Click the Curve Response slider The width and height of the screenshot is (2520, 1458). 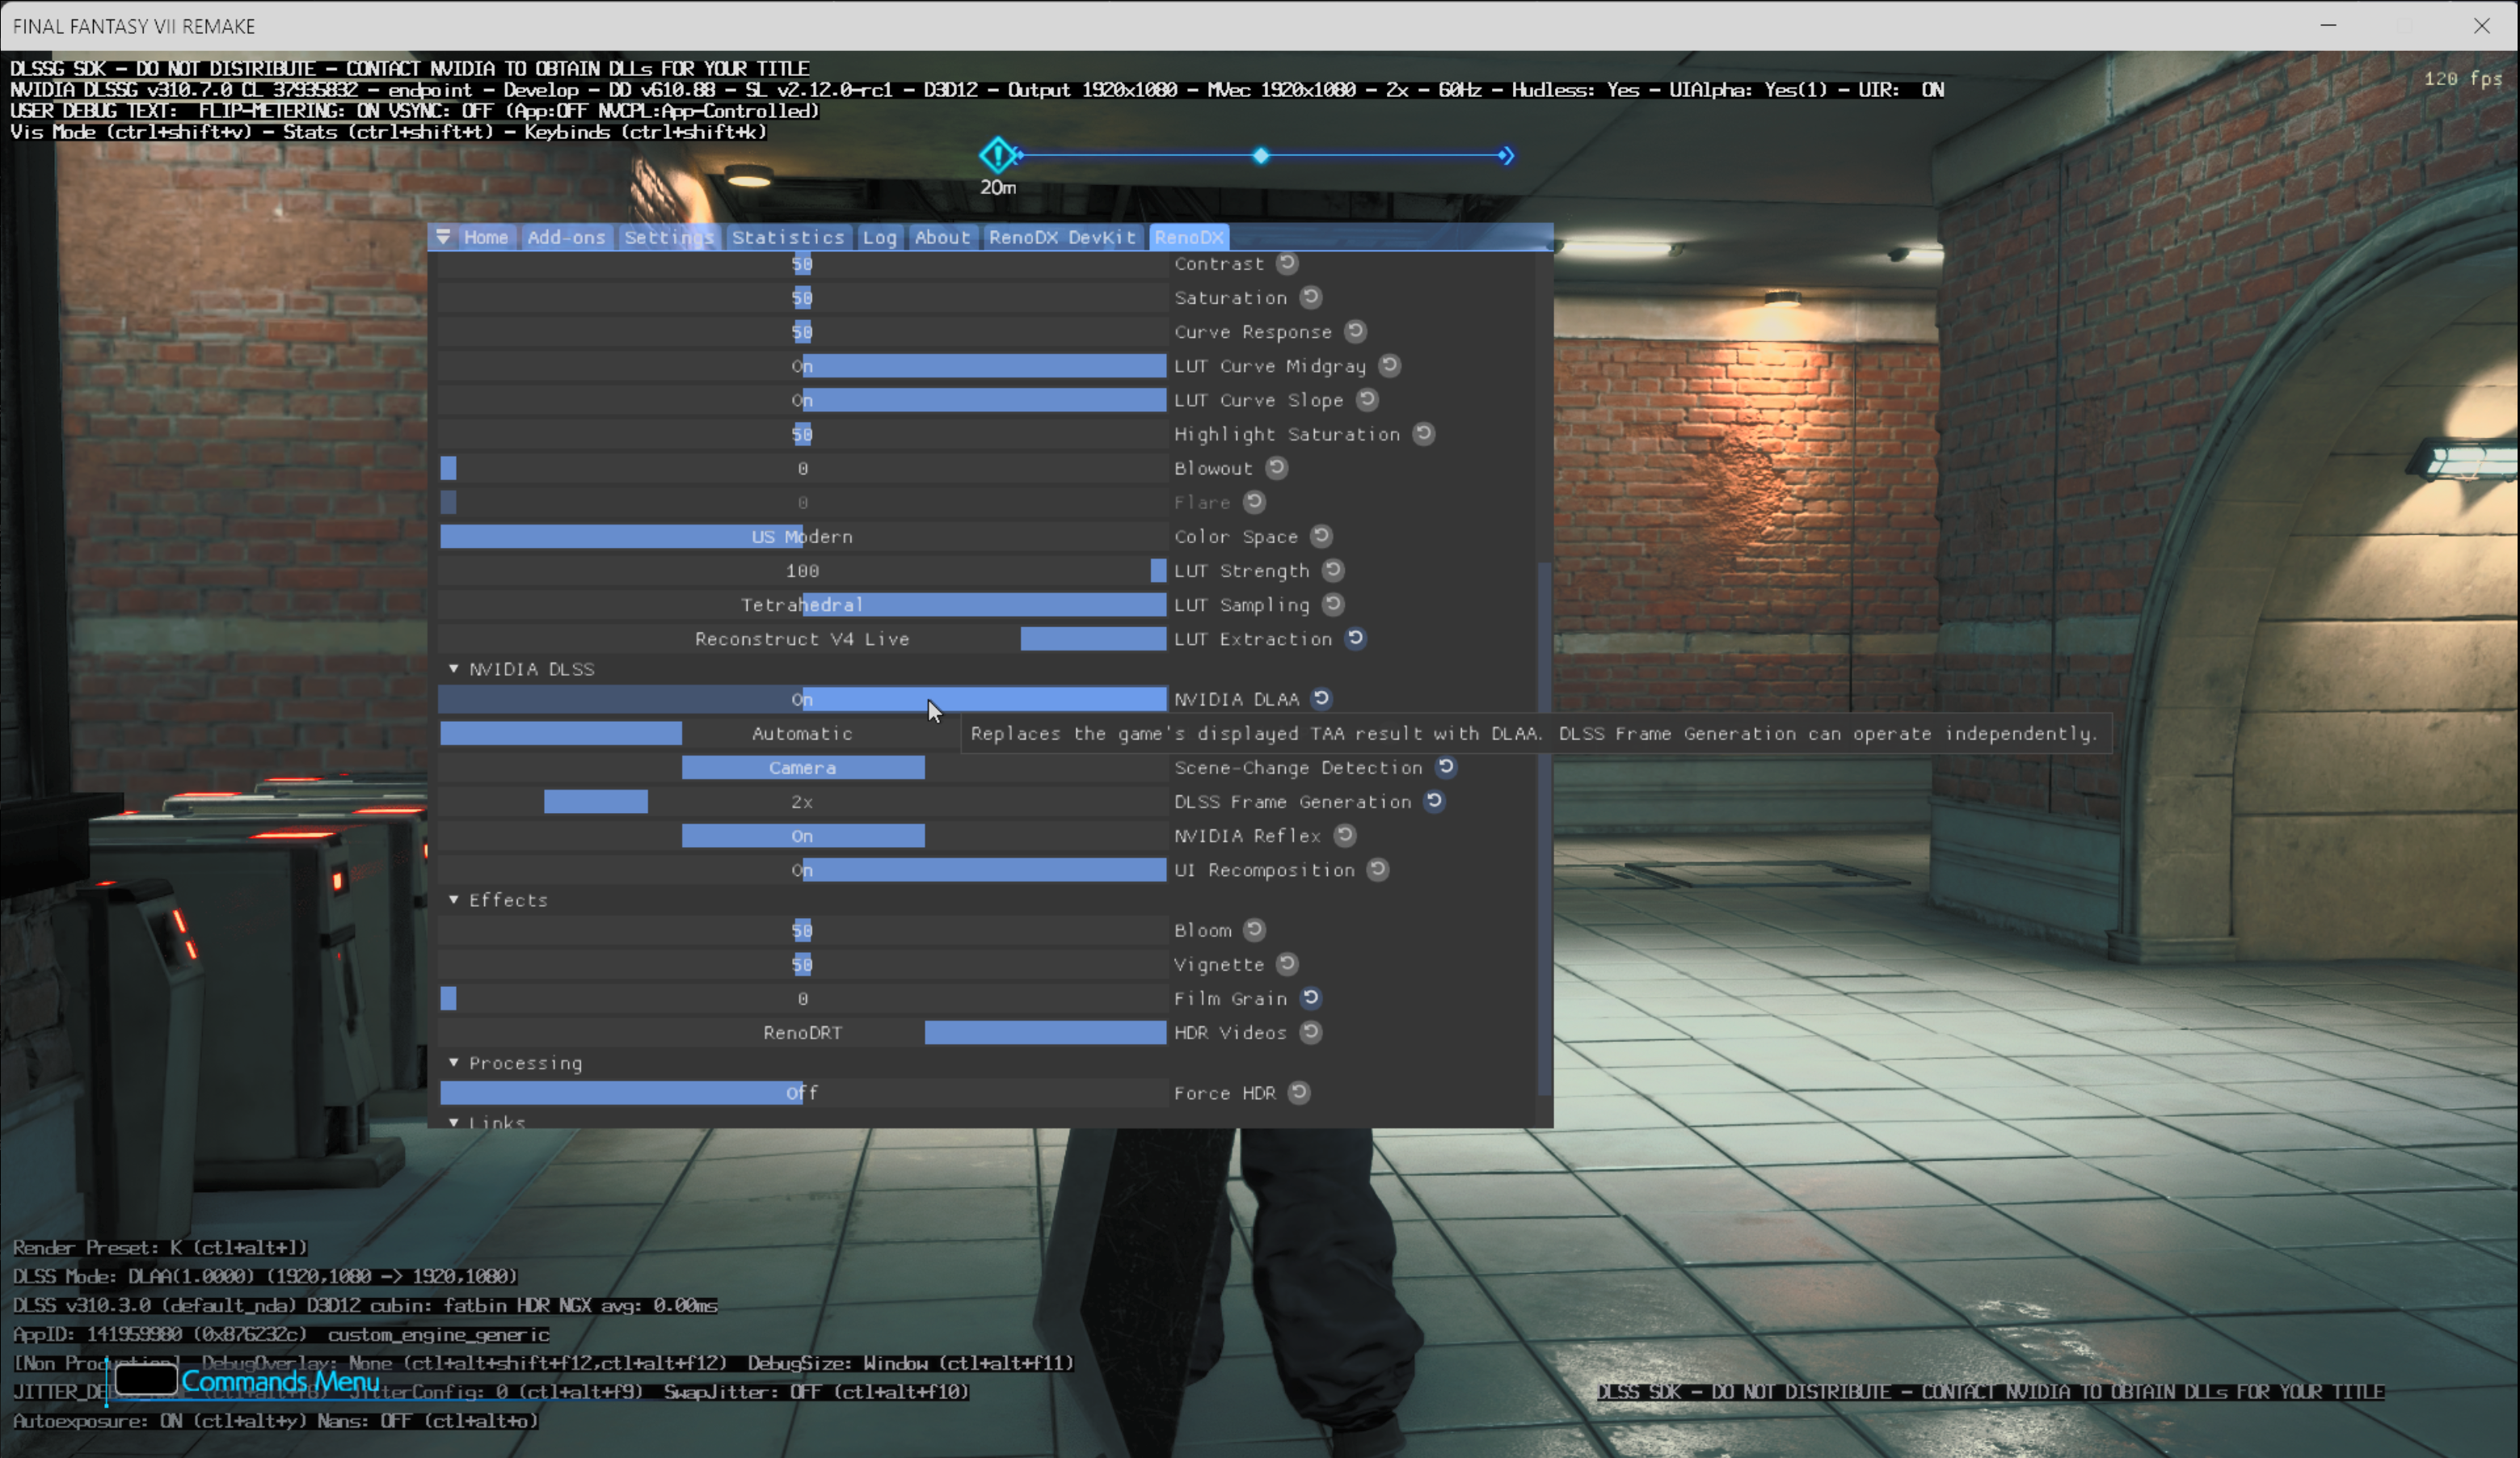803,332
